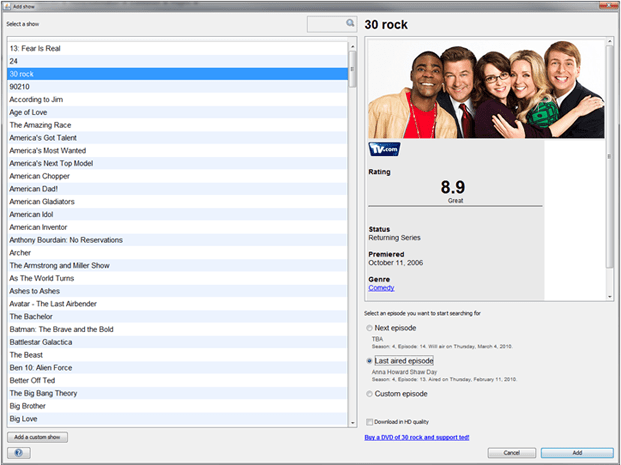The height and width of the screenshot is (465, 621).
Task: Click the 8.9 rating value
Action: coord(453,187)
